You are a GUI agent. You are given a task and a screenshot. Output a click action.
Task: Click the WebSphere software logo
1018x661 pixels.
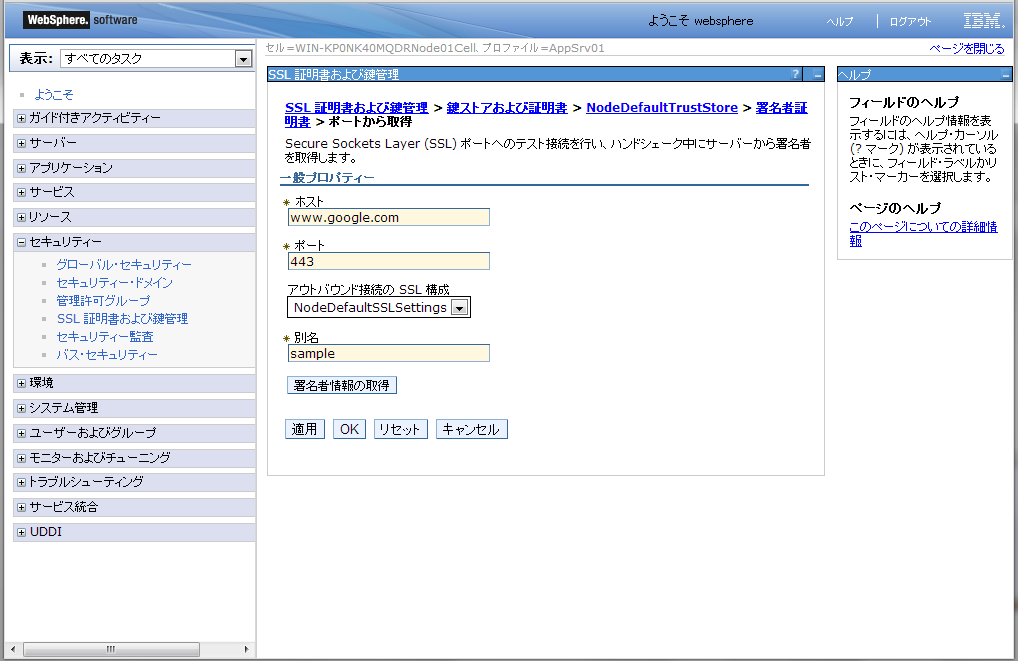pyautogui.click(x=81, y=20)
